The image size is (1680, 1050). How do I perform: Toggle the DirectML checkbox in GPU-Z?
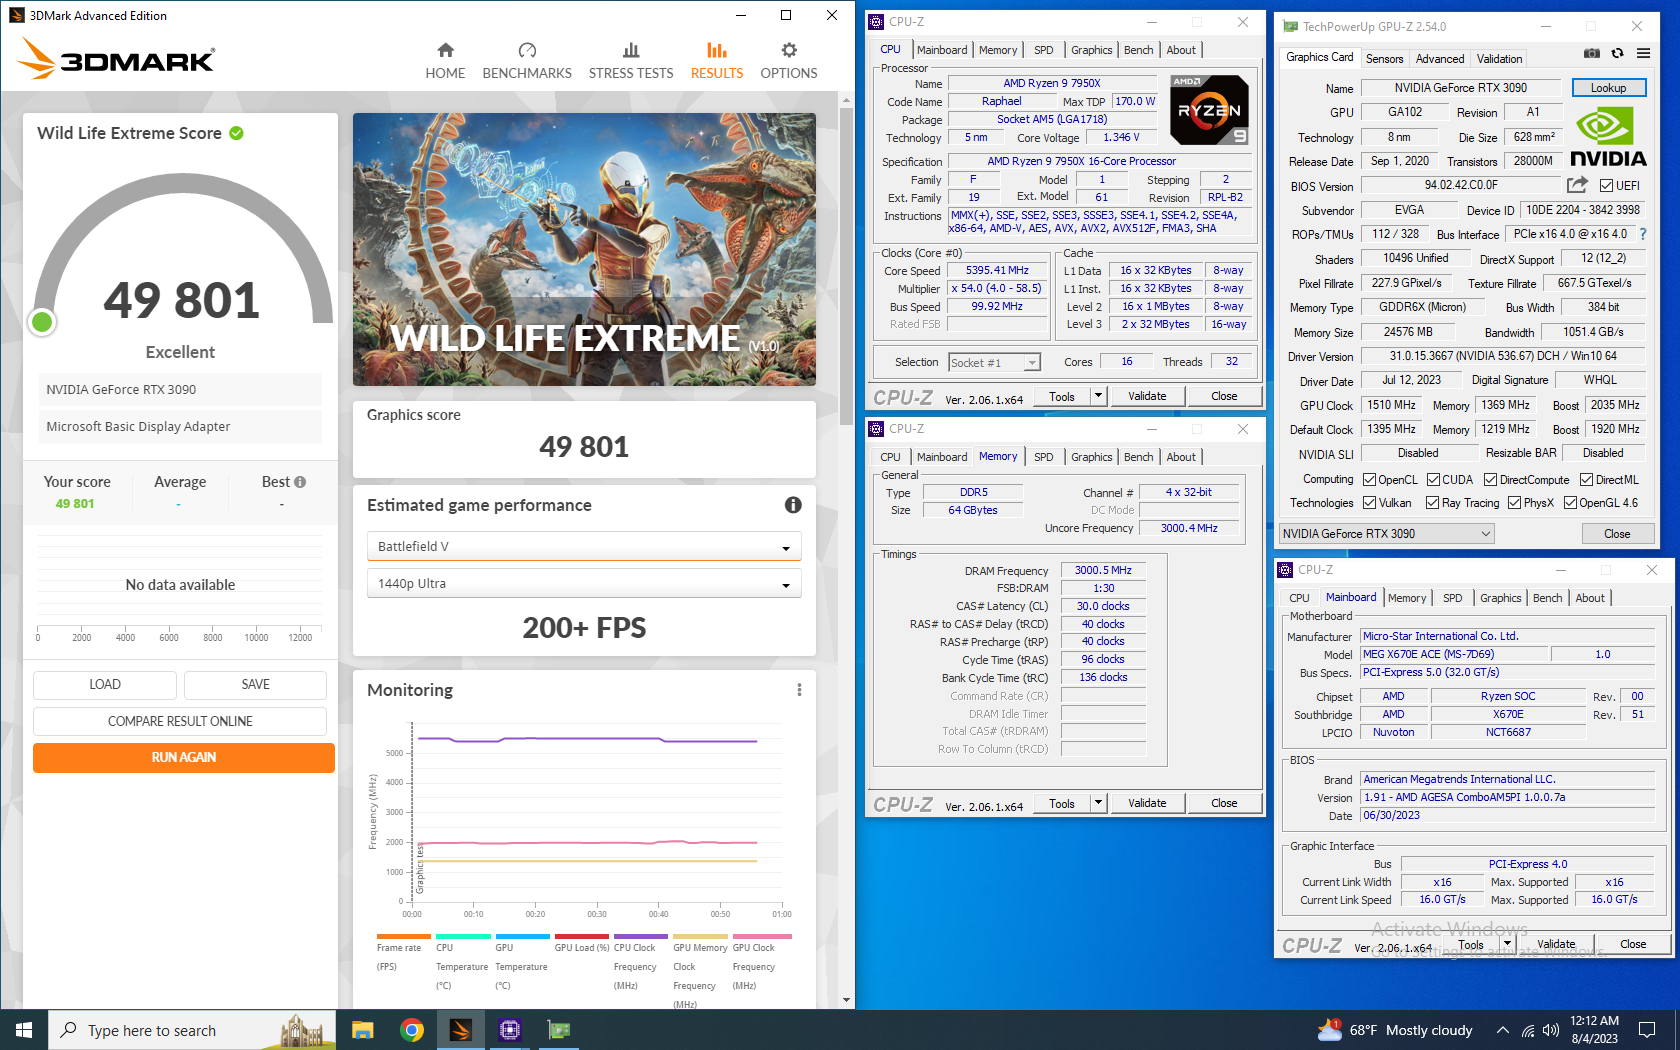(1586, 480)
